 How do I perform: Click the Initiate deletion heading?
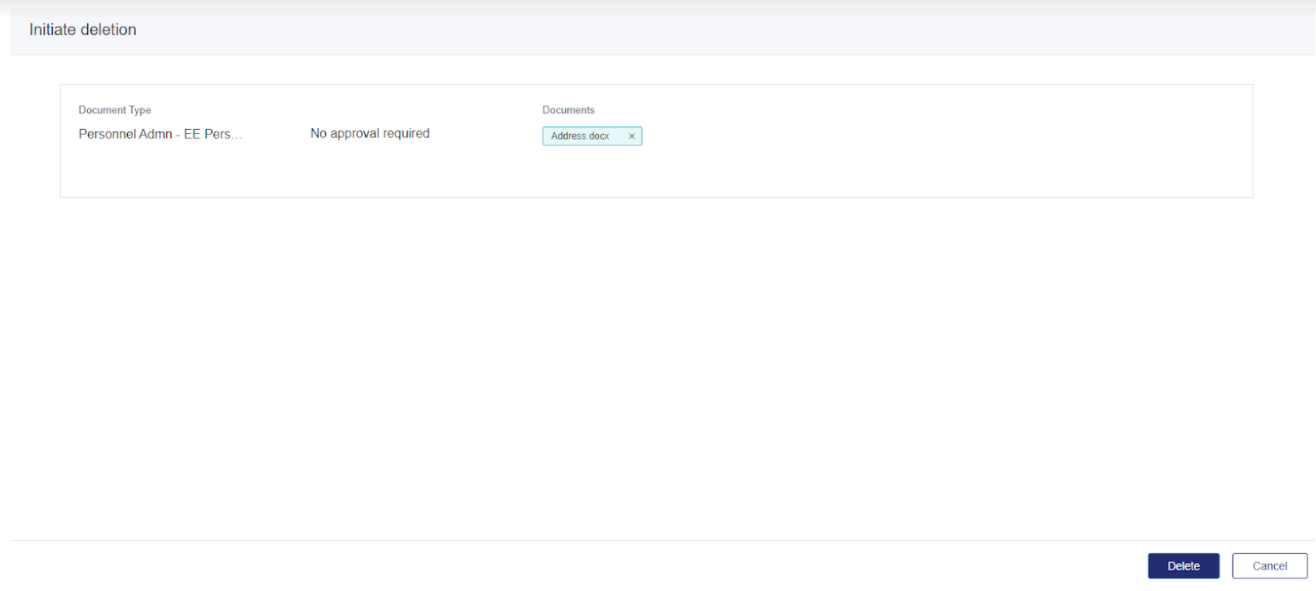tap(83, 30)
